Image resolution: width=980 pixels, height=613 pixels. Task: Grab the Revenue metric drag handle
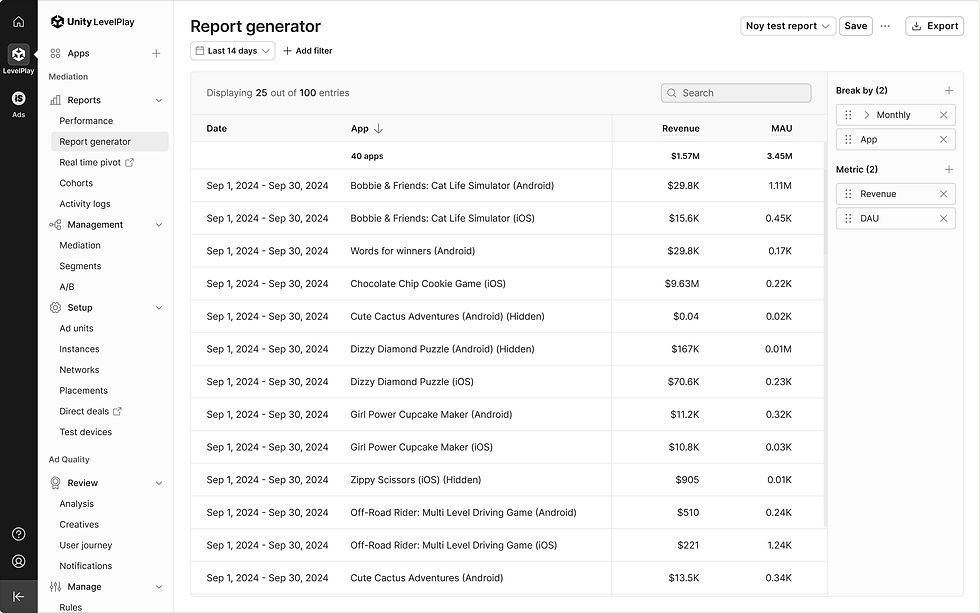(x=848, y=194)
